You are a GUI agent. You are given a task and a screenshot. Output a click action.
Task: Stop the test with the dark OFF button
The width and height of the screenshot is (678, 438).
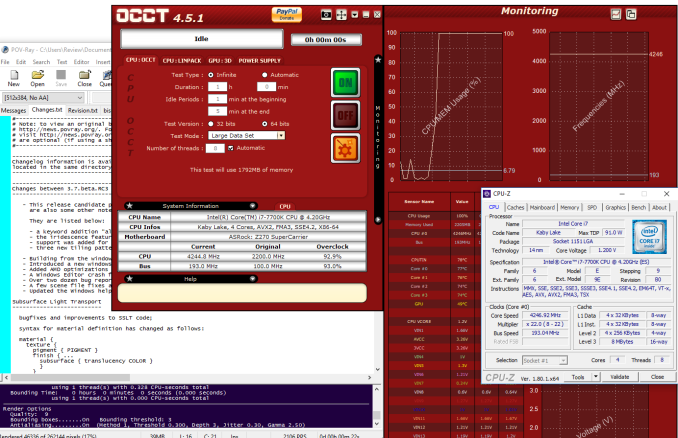coord(345,115)
